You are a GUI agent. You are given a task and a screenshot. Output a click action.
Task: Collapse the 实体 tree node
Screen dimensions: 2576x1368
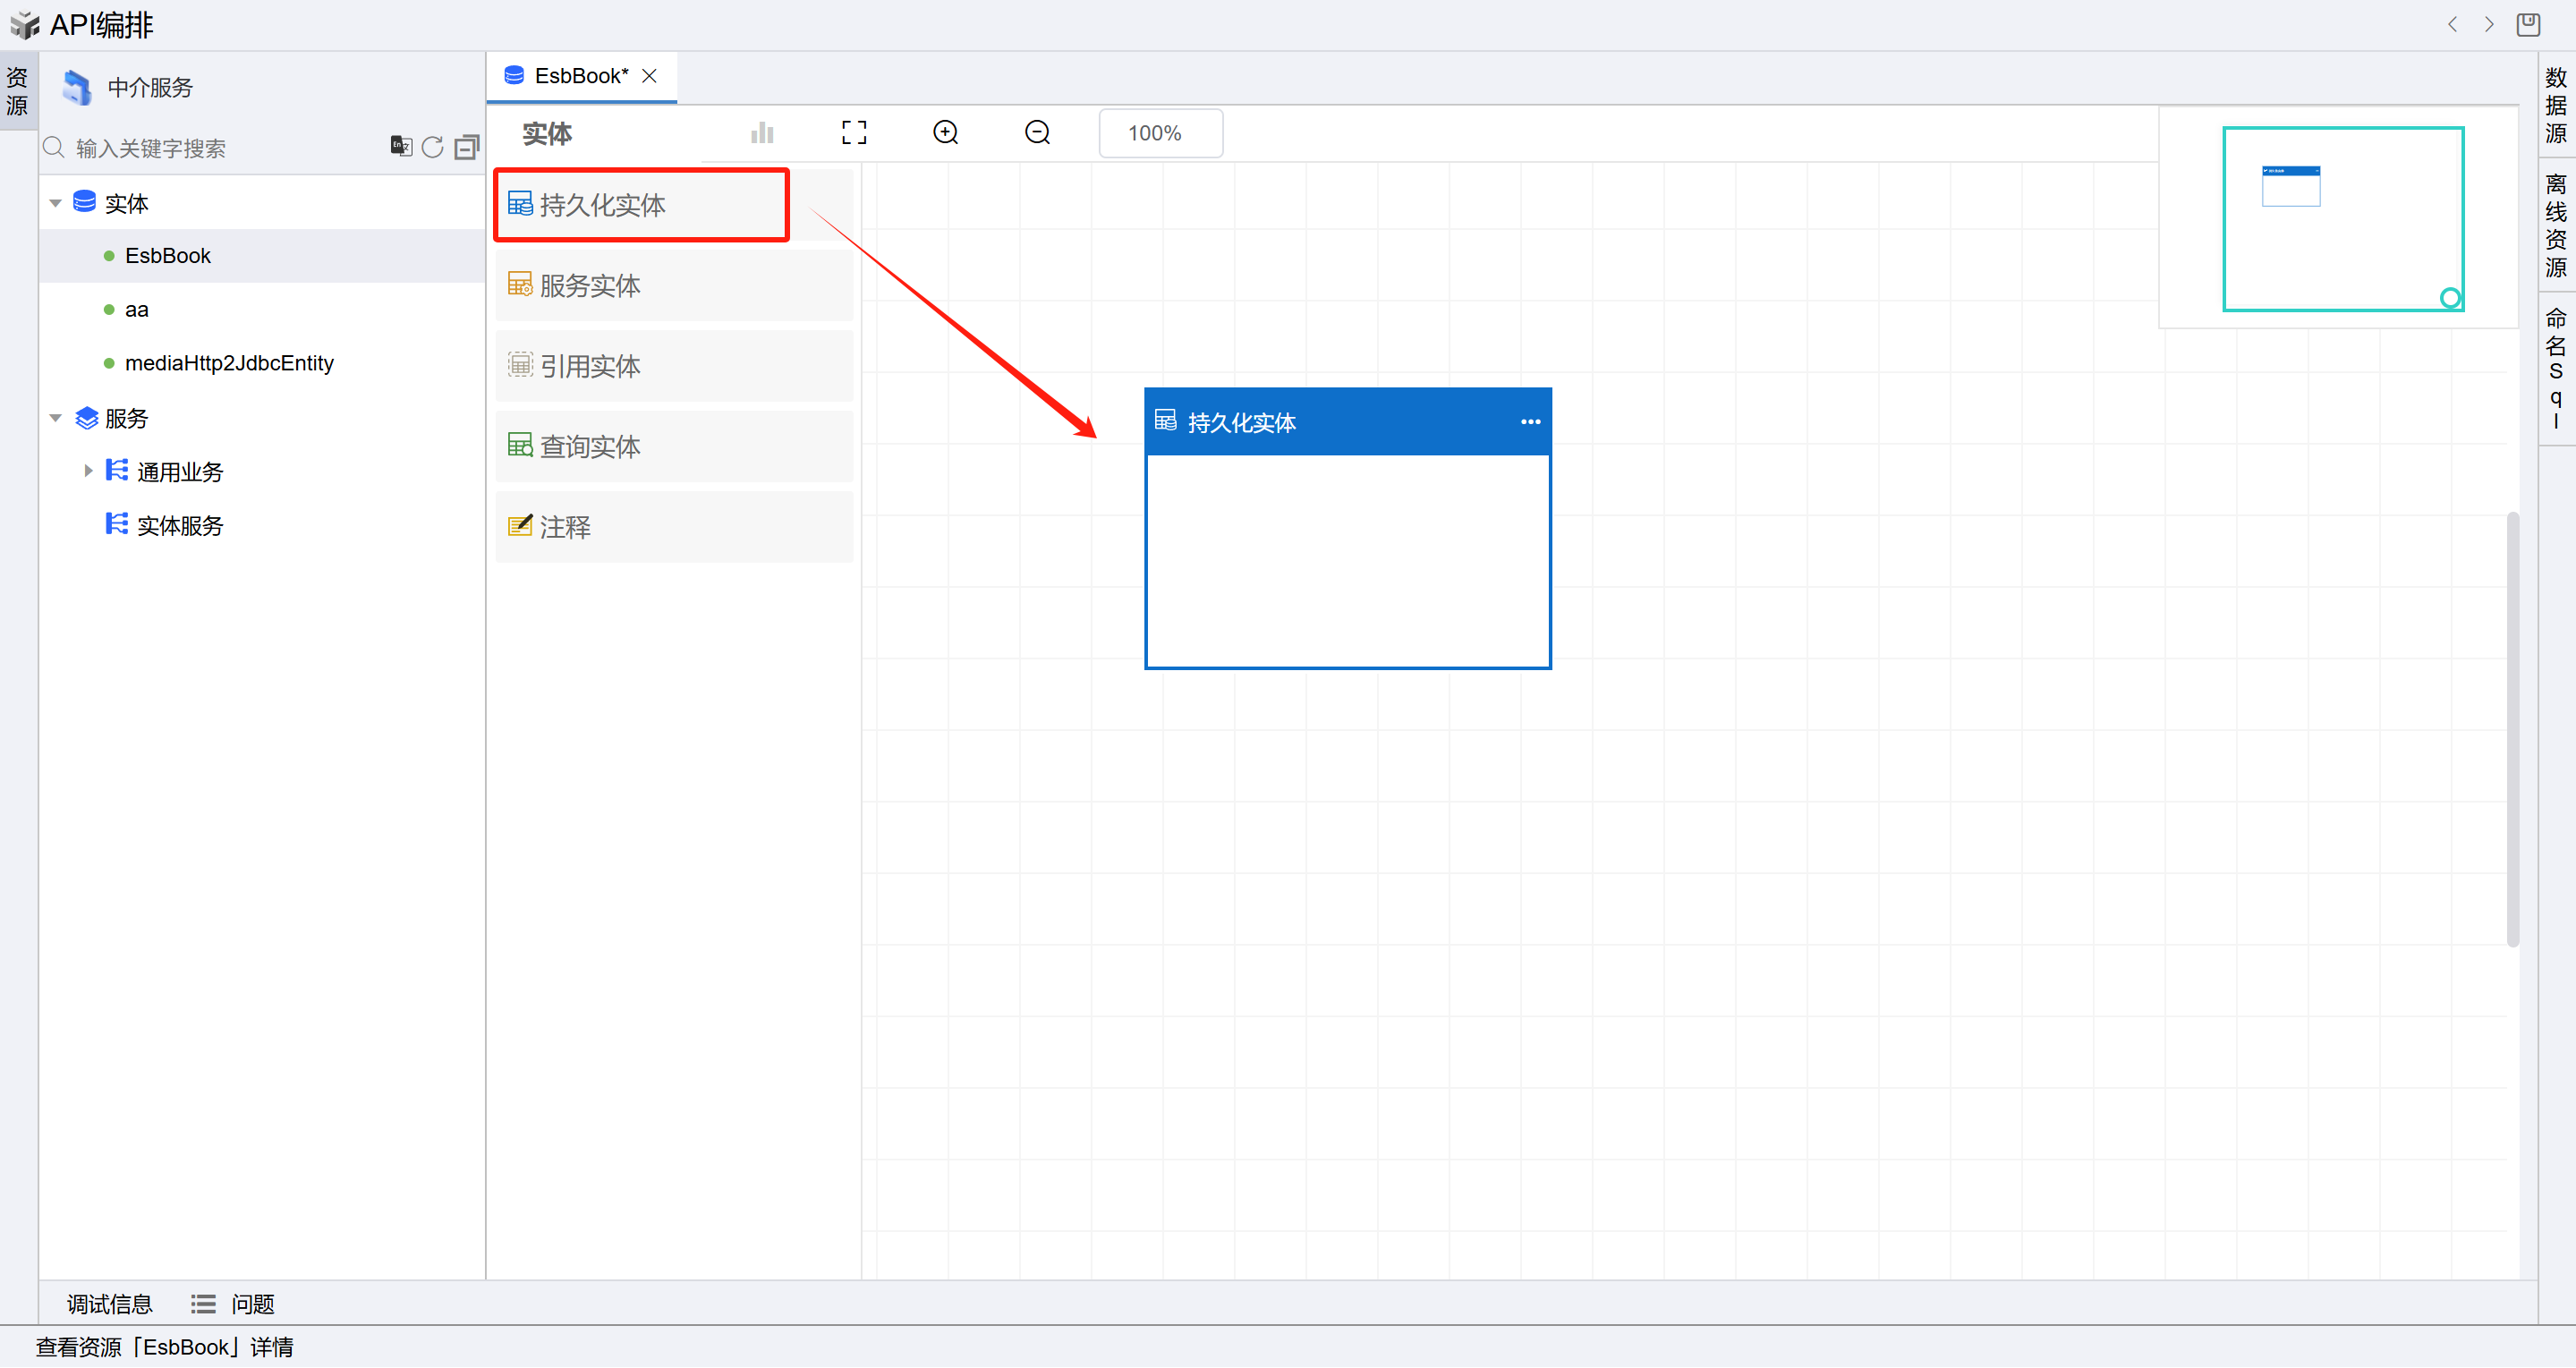coord(56,203)
